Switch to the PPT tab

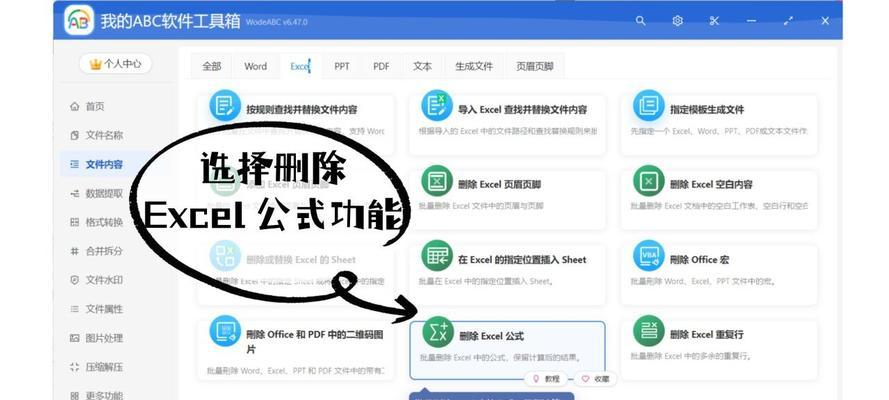tap(342, 66)
